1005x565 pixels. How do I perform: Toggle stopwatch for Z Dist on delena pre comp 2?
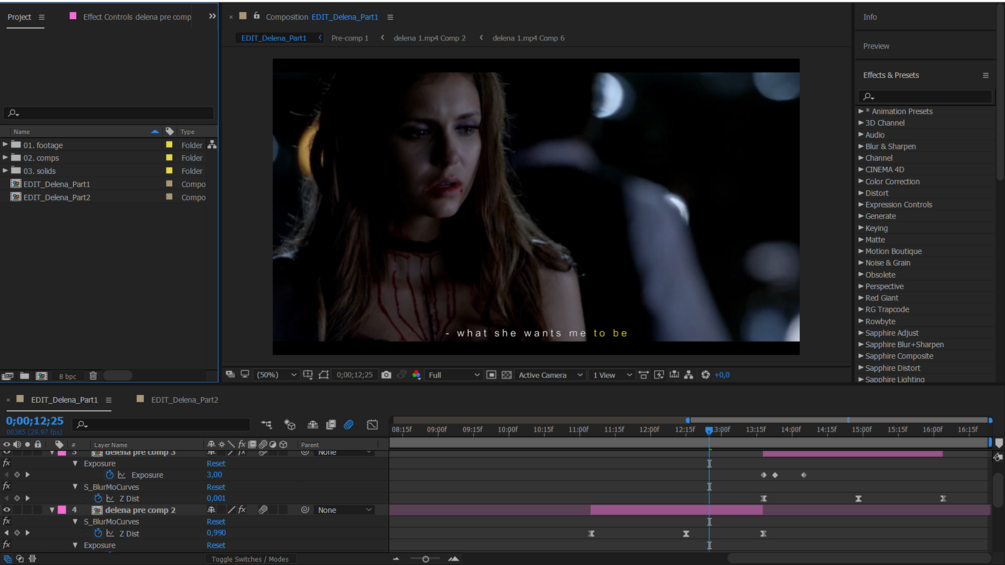point(98,533)
